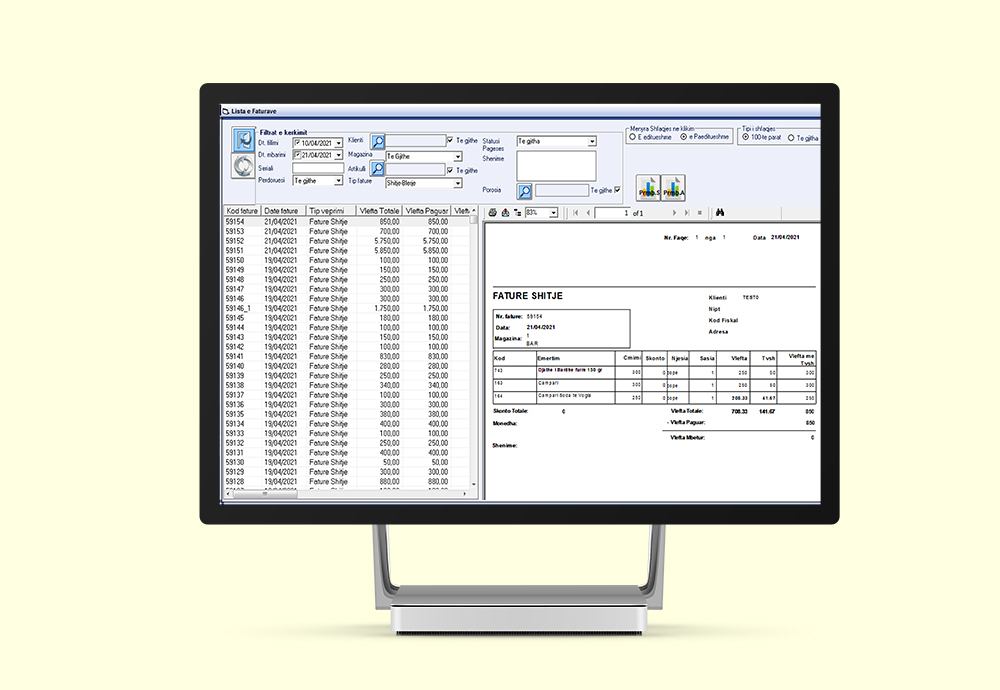Toggle the Te gjithe checkbox beside Porosia
The height and width of the screenshot is (690, 1000).
click(617, 190)
